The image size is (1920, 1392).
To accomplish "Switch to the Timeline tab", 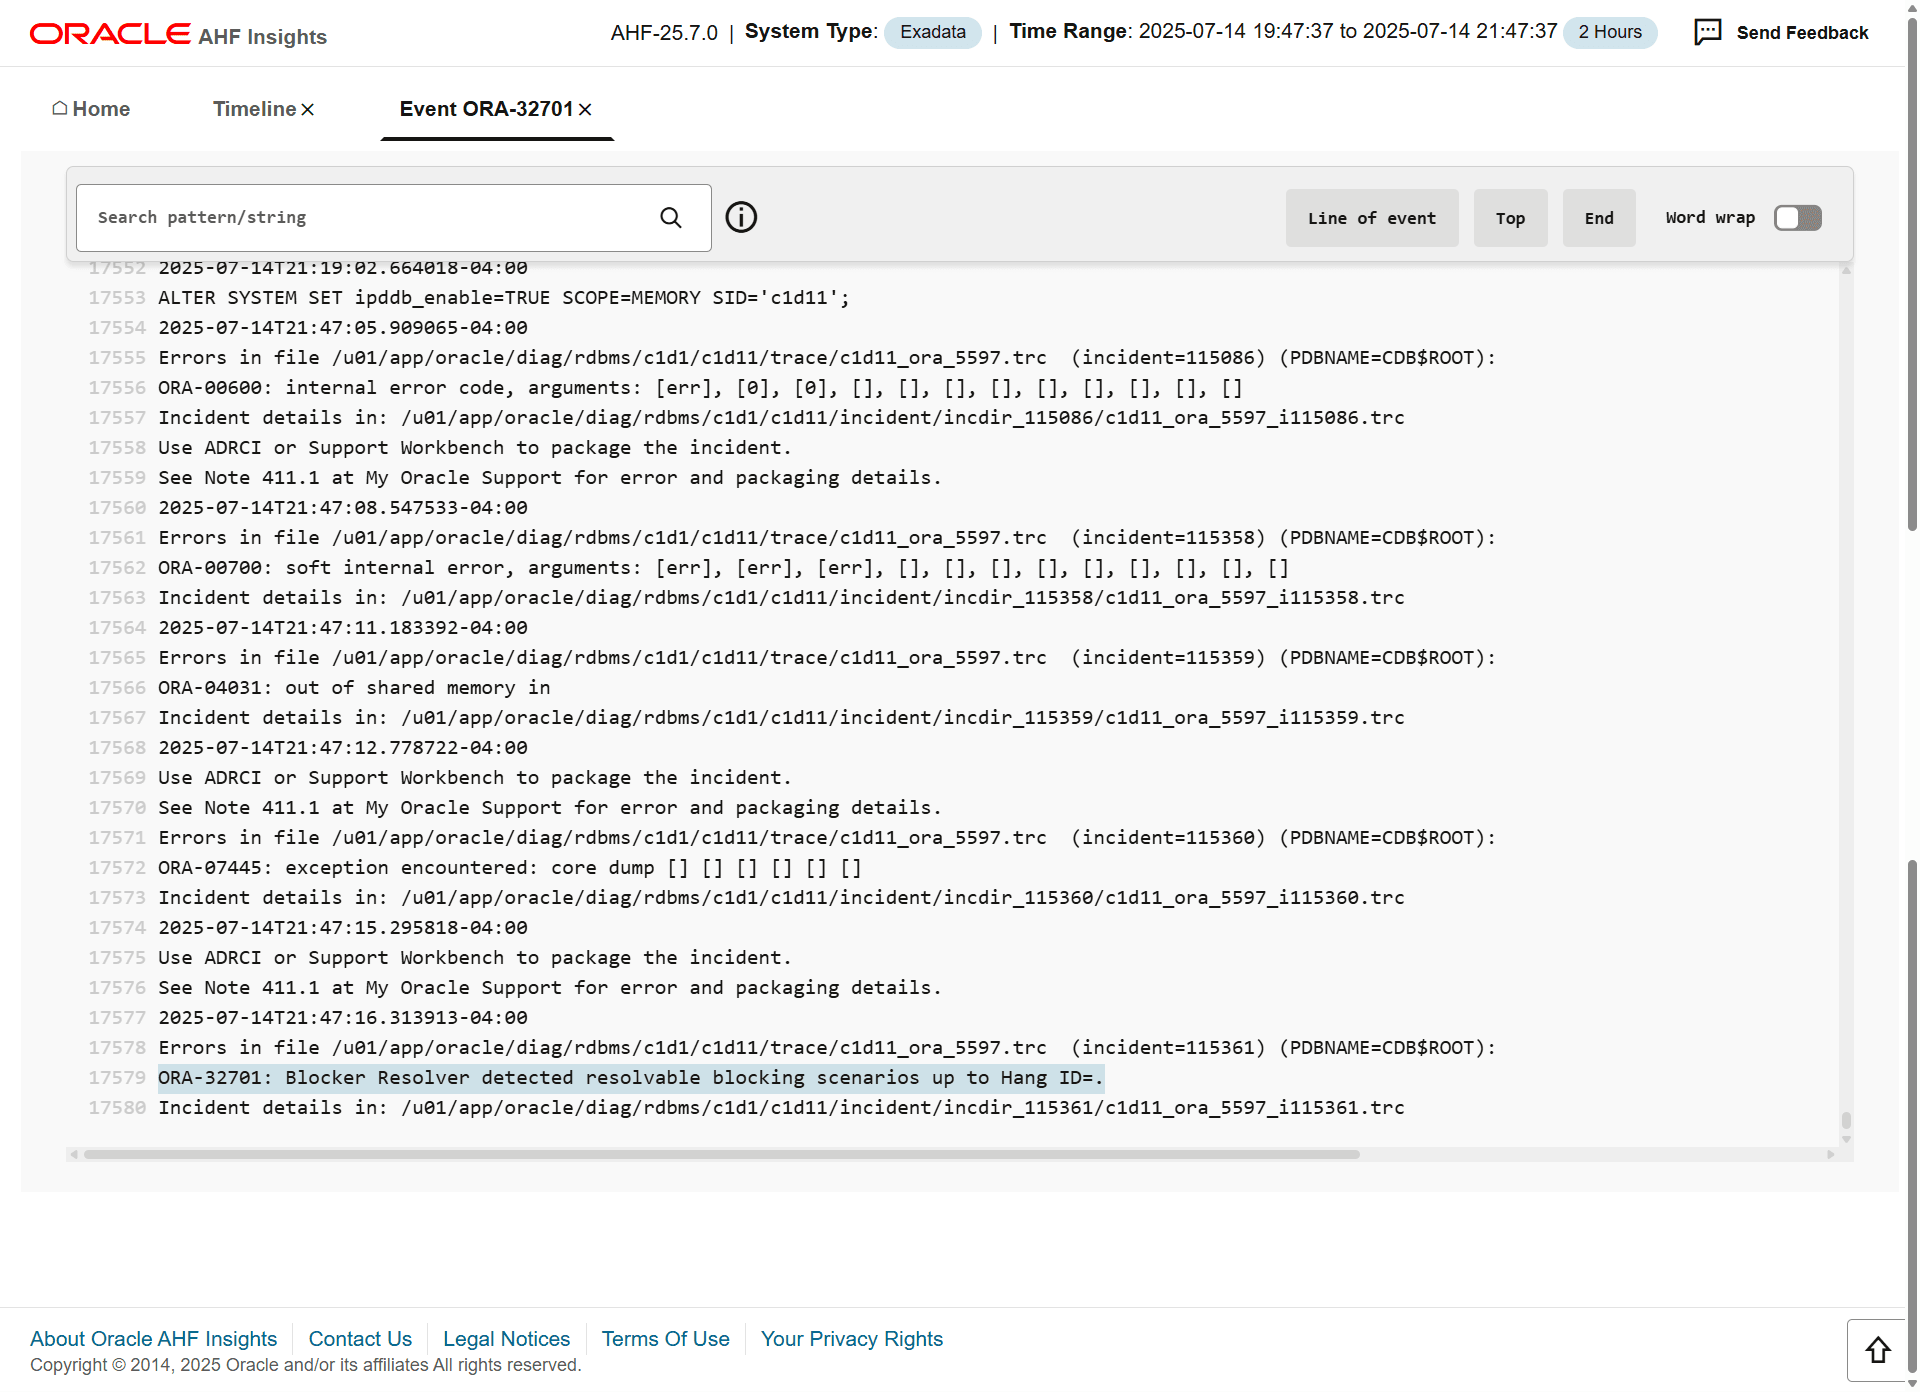I will coord(254,109).
